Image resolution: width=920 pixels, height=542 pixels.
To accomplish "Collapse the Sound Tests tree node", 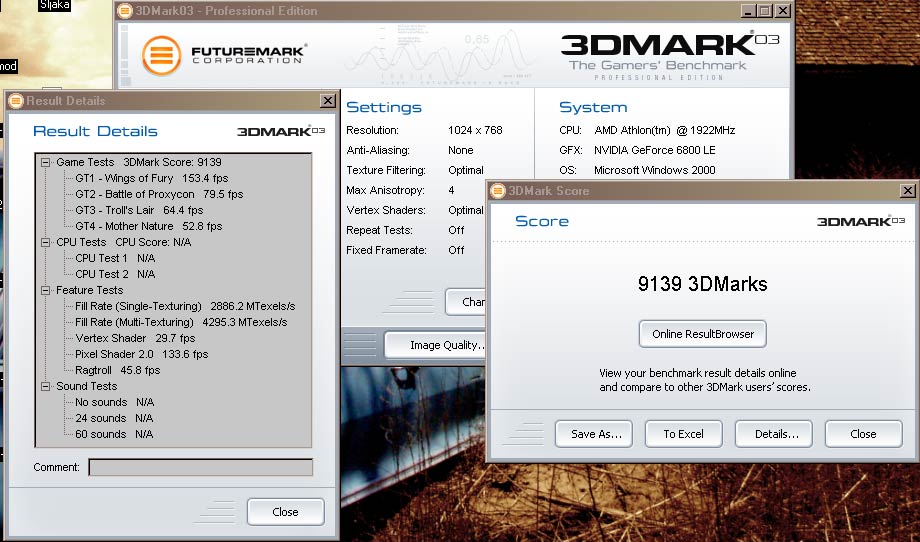I will click(46, 386).
